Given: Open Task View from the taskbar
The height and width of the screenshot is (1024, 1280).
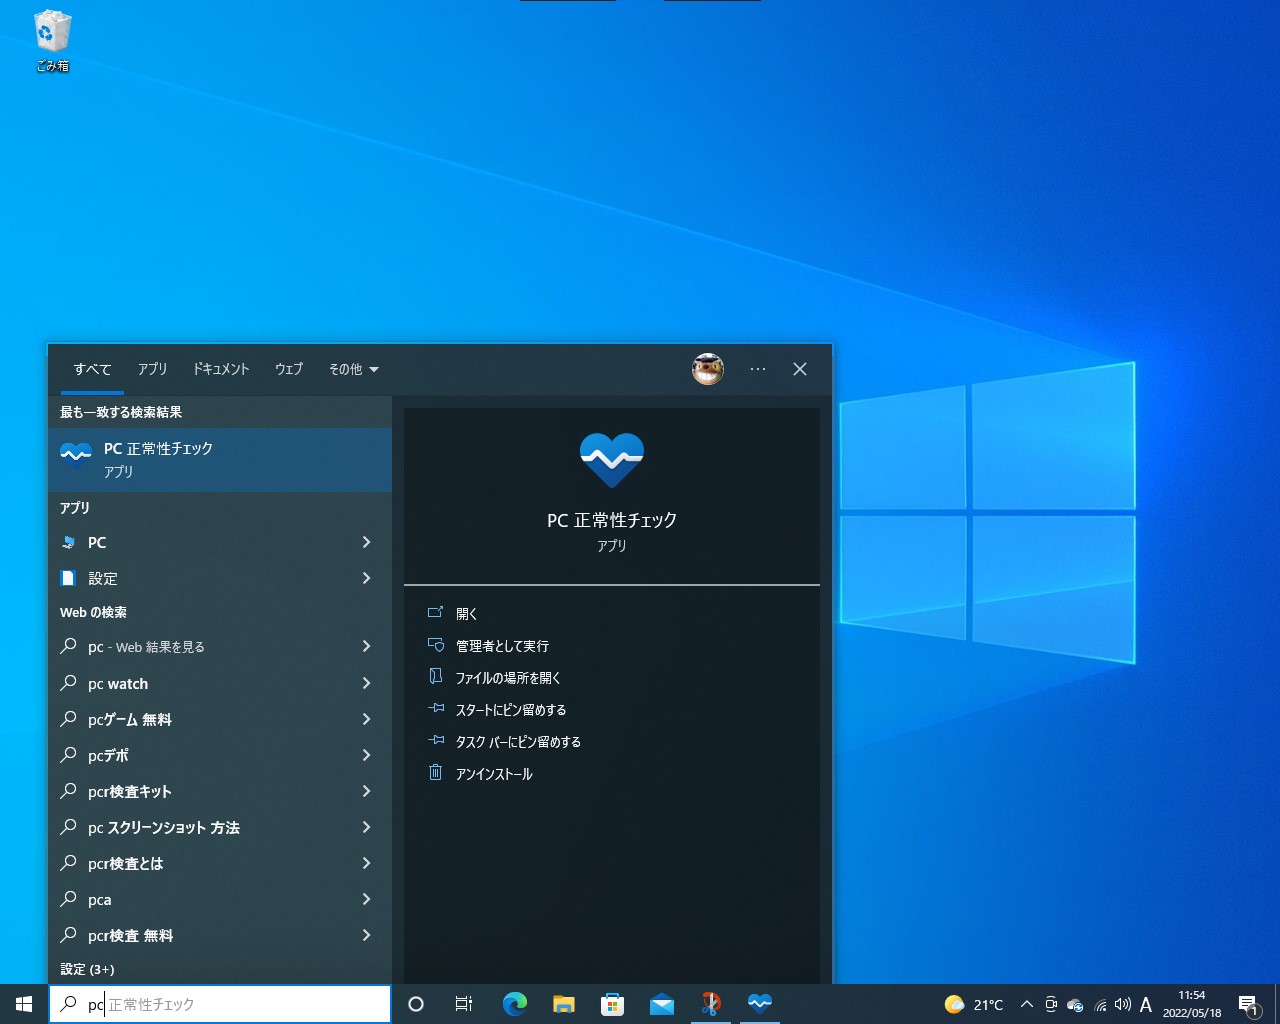Looking at the screenshot, I should pos(463,1004).
